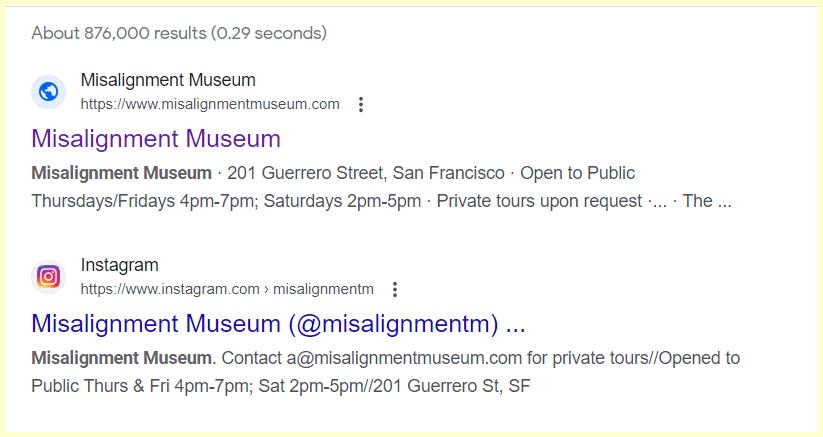
Task: Open the Misalignment Museum (@misalignmentm) title link
Action: pos(278,323)
